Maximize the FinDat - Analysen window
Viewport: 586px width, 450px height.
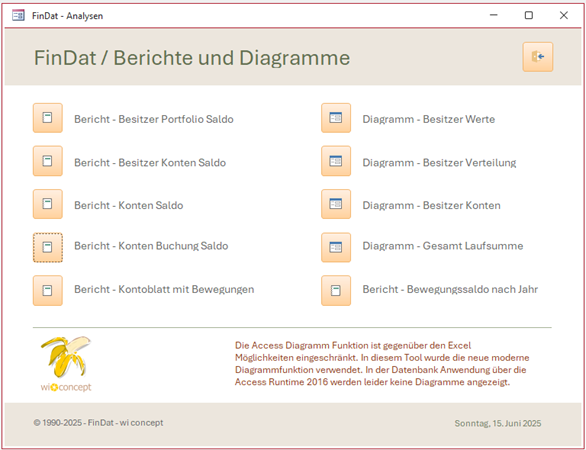click(528, 15)
